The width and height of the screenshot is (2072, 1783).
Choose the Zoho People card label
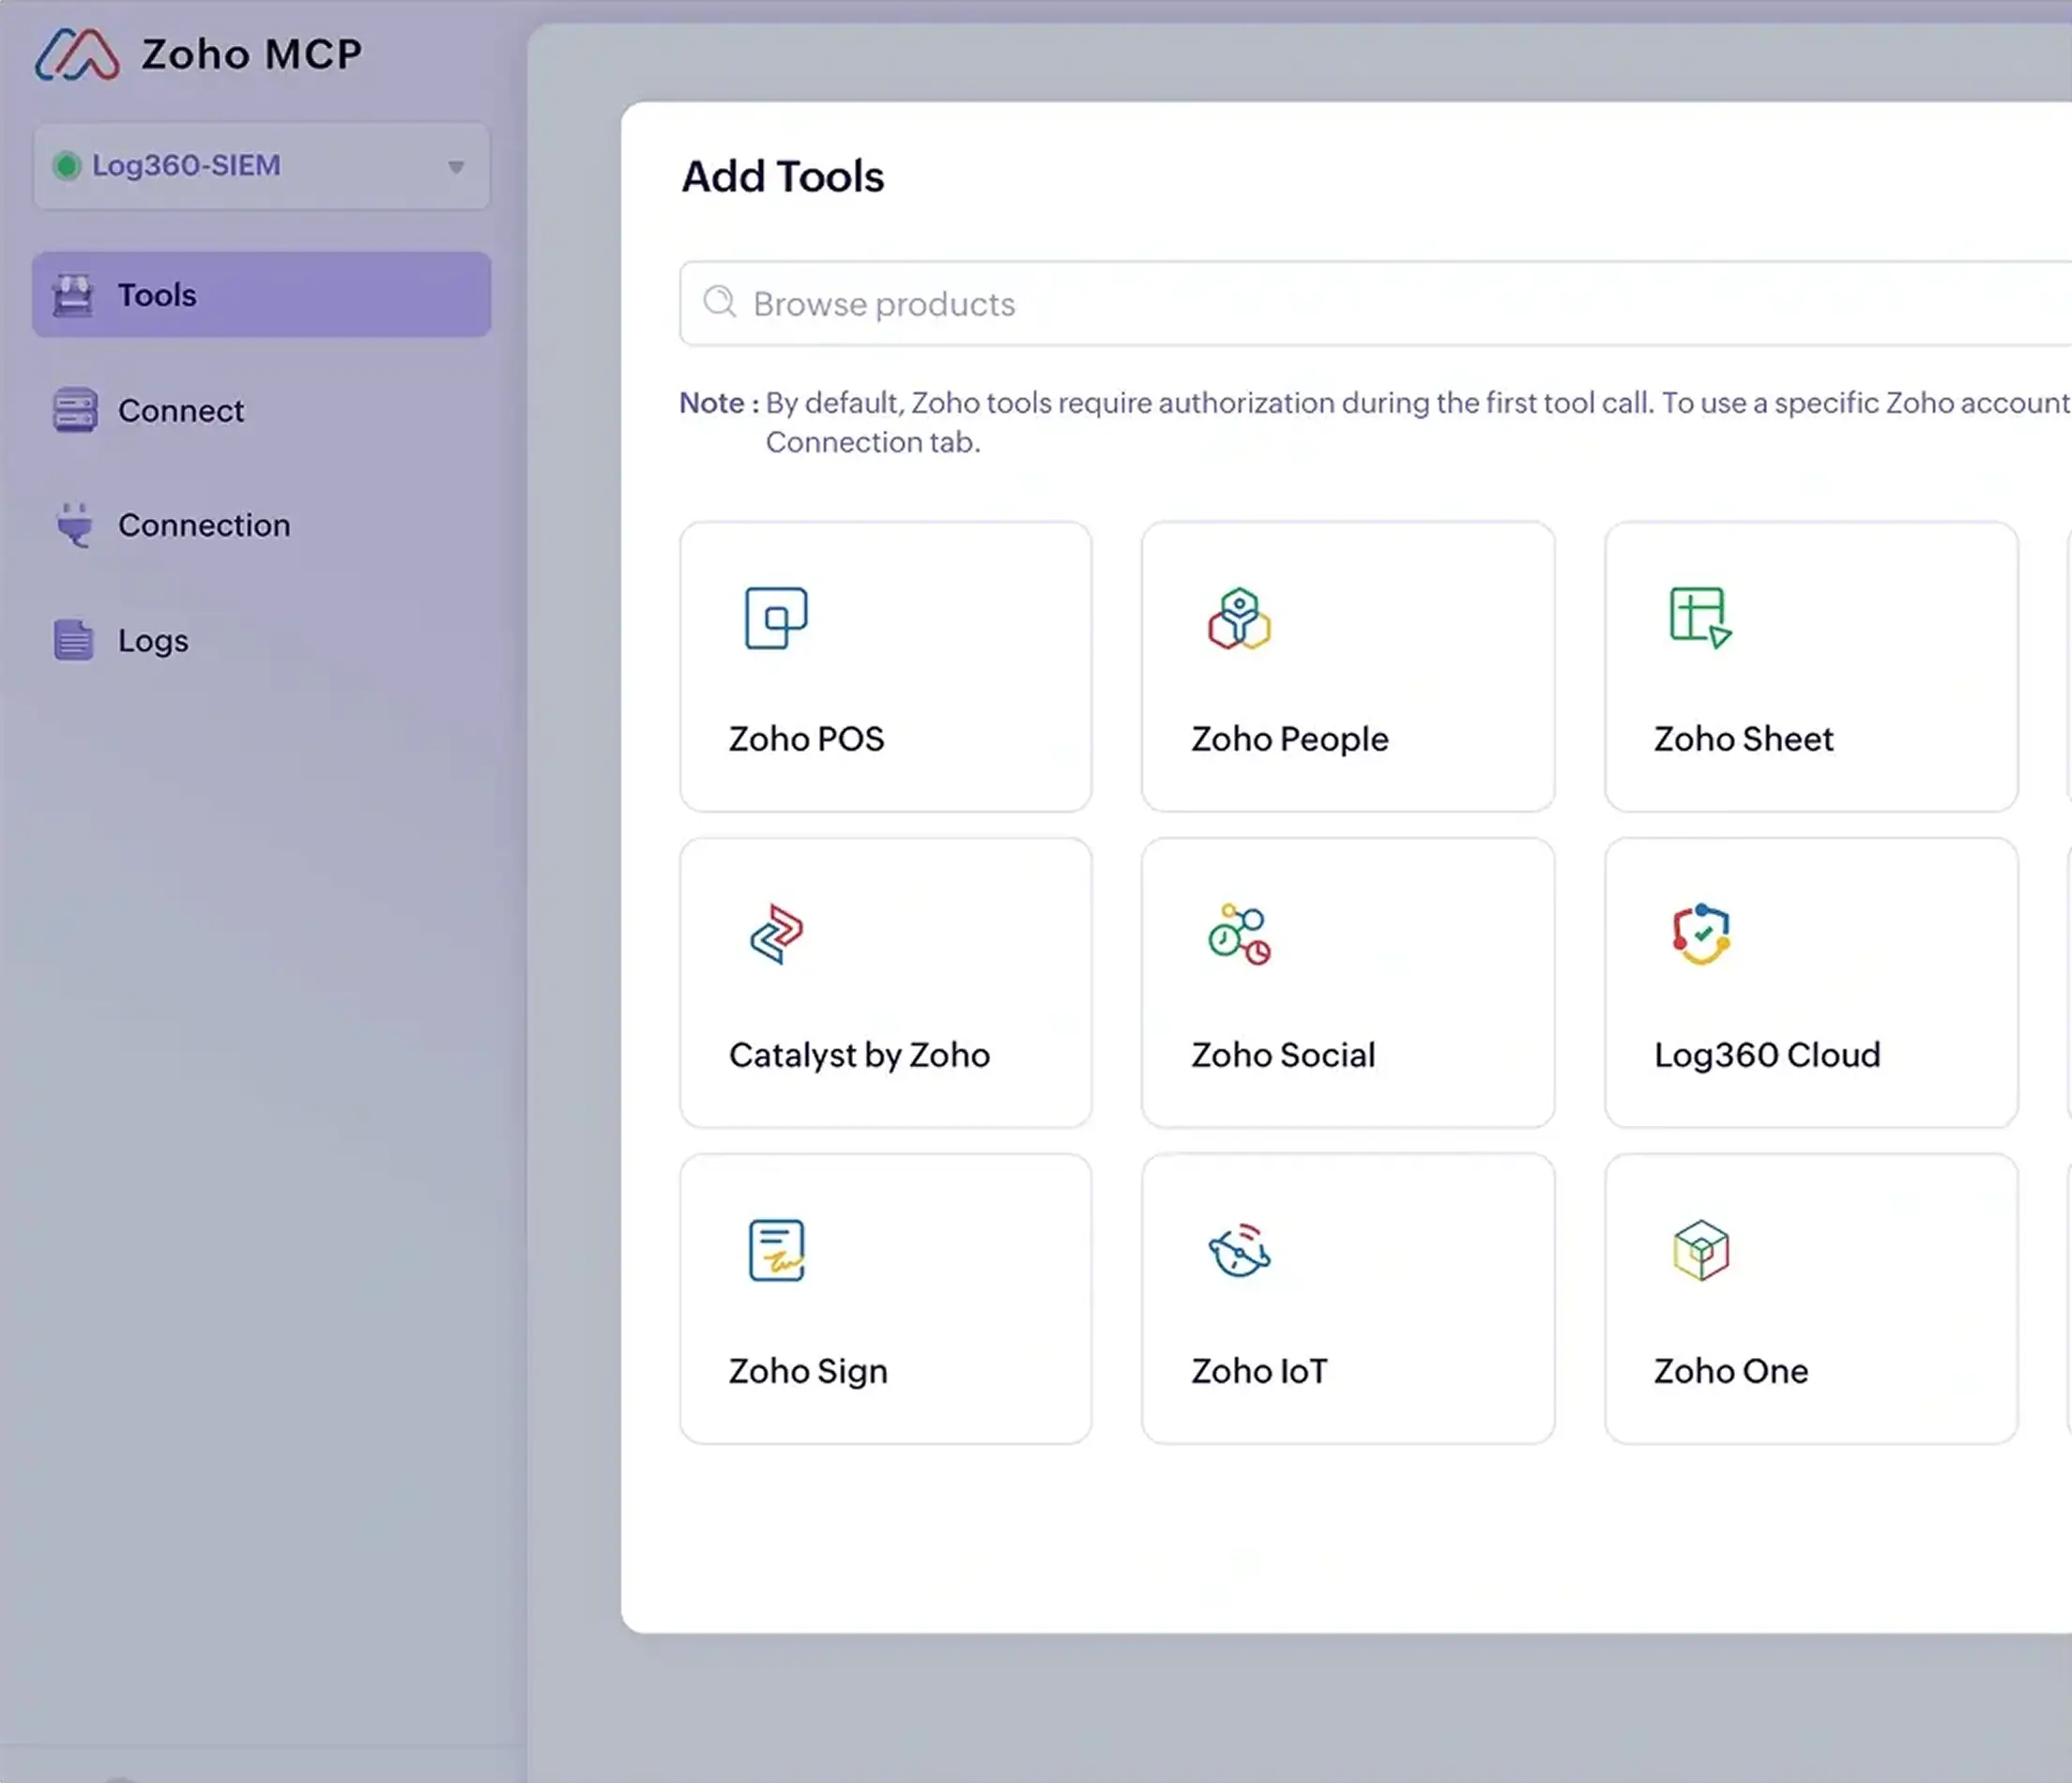coord(1289,739)
